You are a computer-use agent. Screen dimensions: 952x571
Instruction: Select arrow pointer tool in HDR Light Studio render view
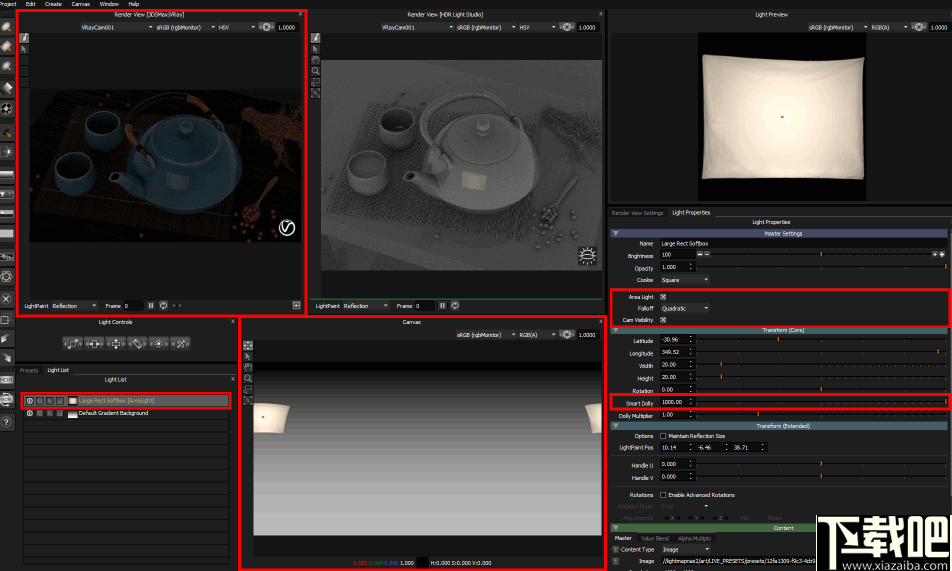tap(316, 49)
